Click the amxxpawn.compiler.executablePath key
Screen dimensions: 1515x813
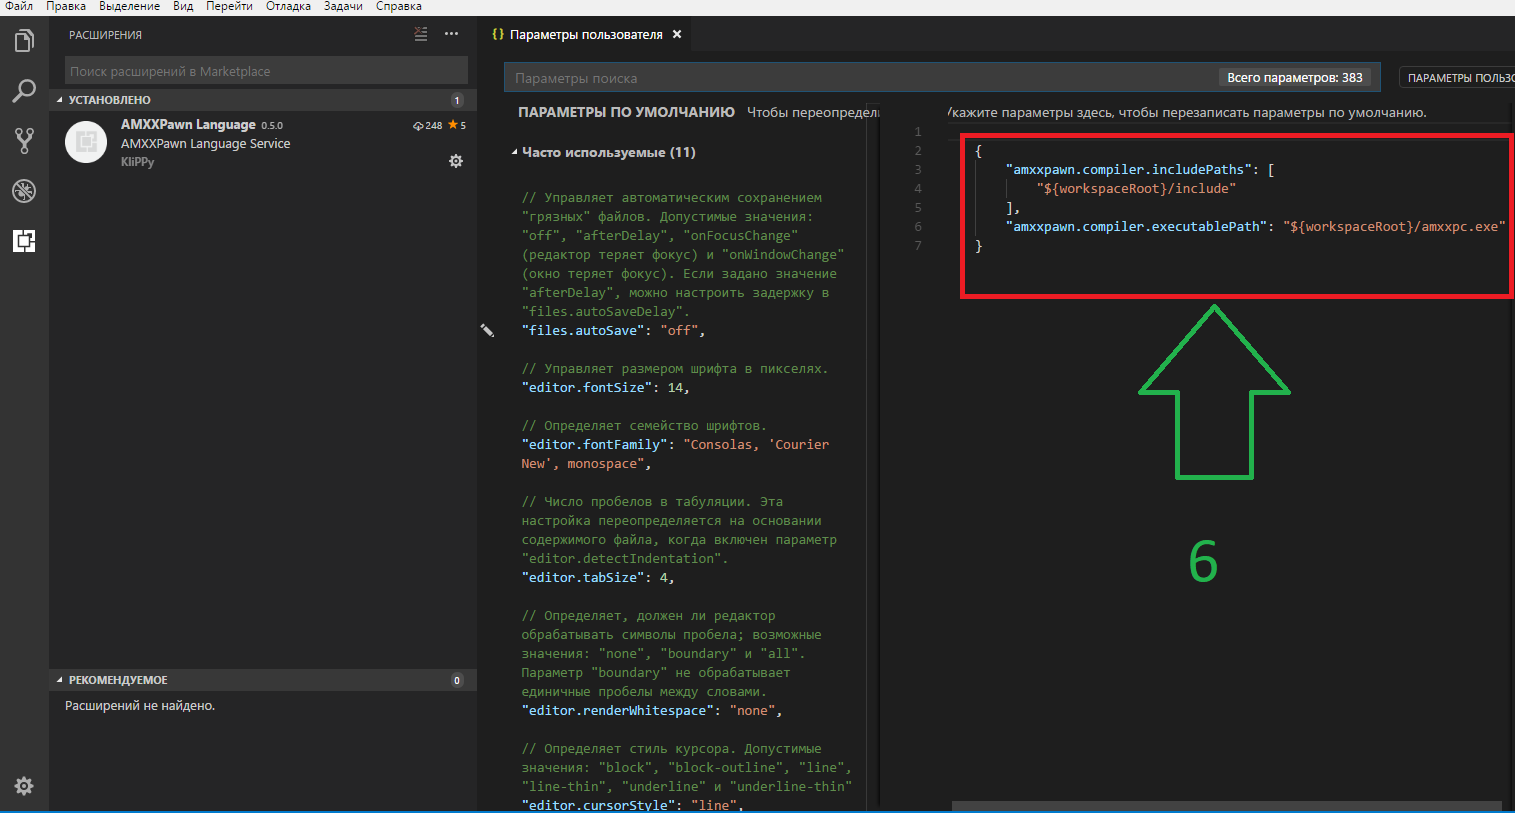coord(1136,226)
